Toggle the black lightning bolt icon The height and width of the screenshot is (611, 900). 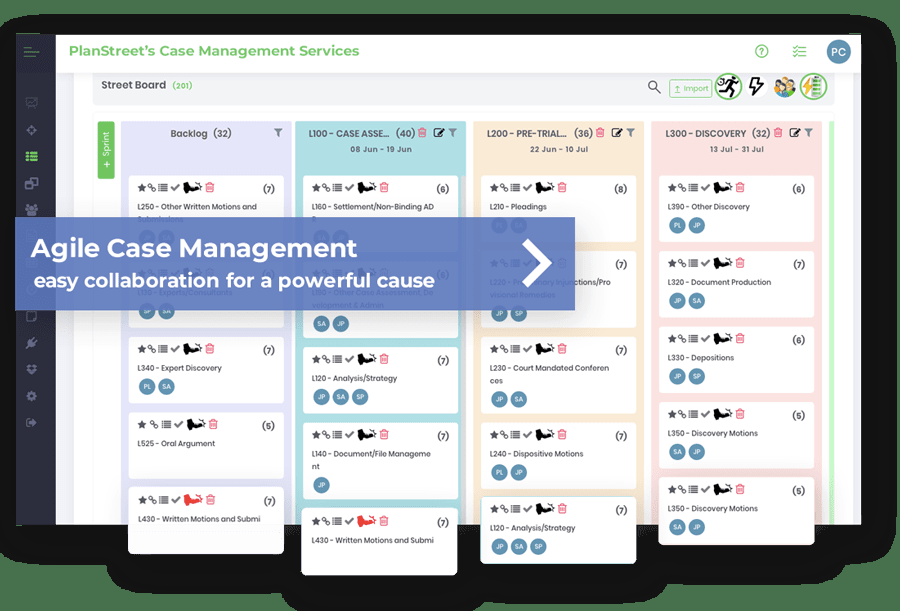click(757, 86)
